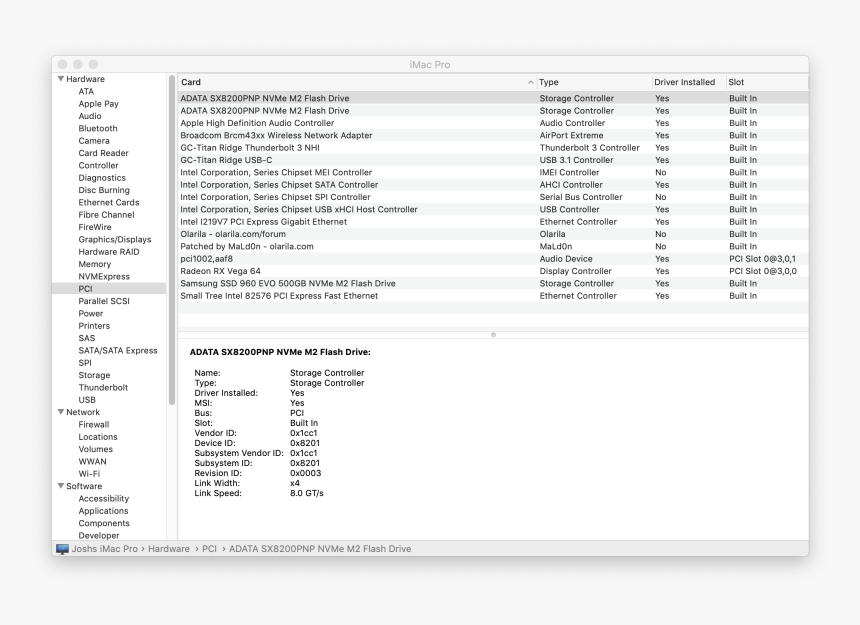Select Hardware RAID in the sidebar
The width and height of the screenshot is (860, 625).
click(x=109, y=252)
